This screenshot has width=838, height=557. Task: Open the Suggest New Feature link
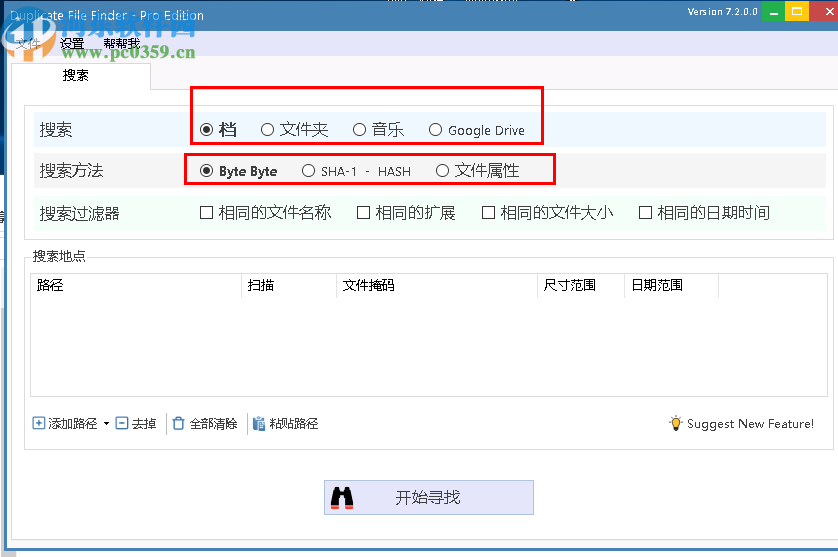tap(750, 424)
